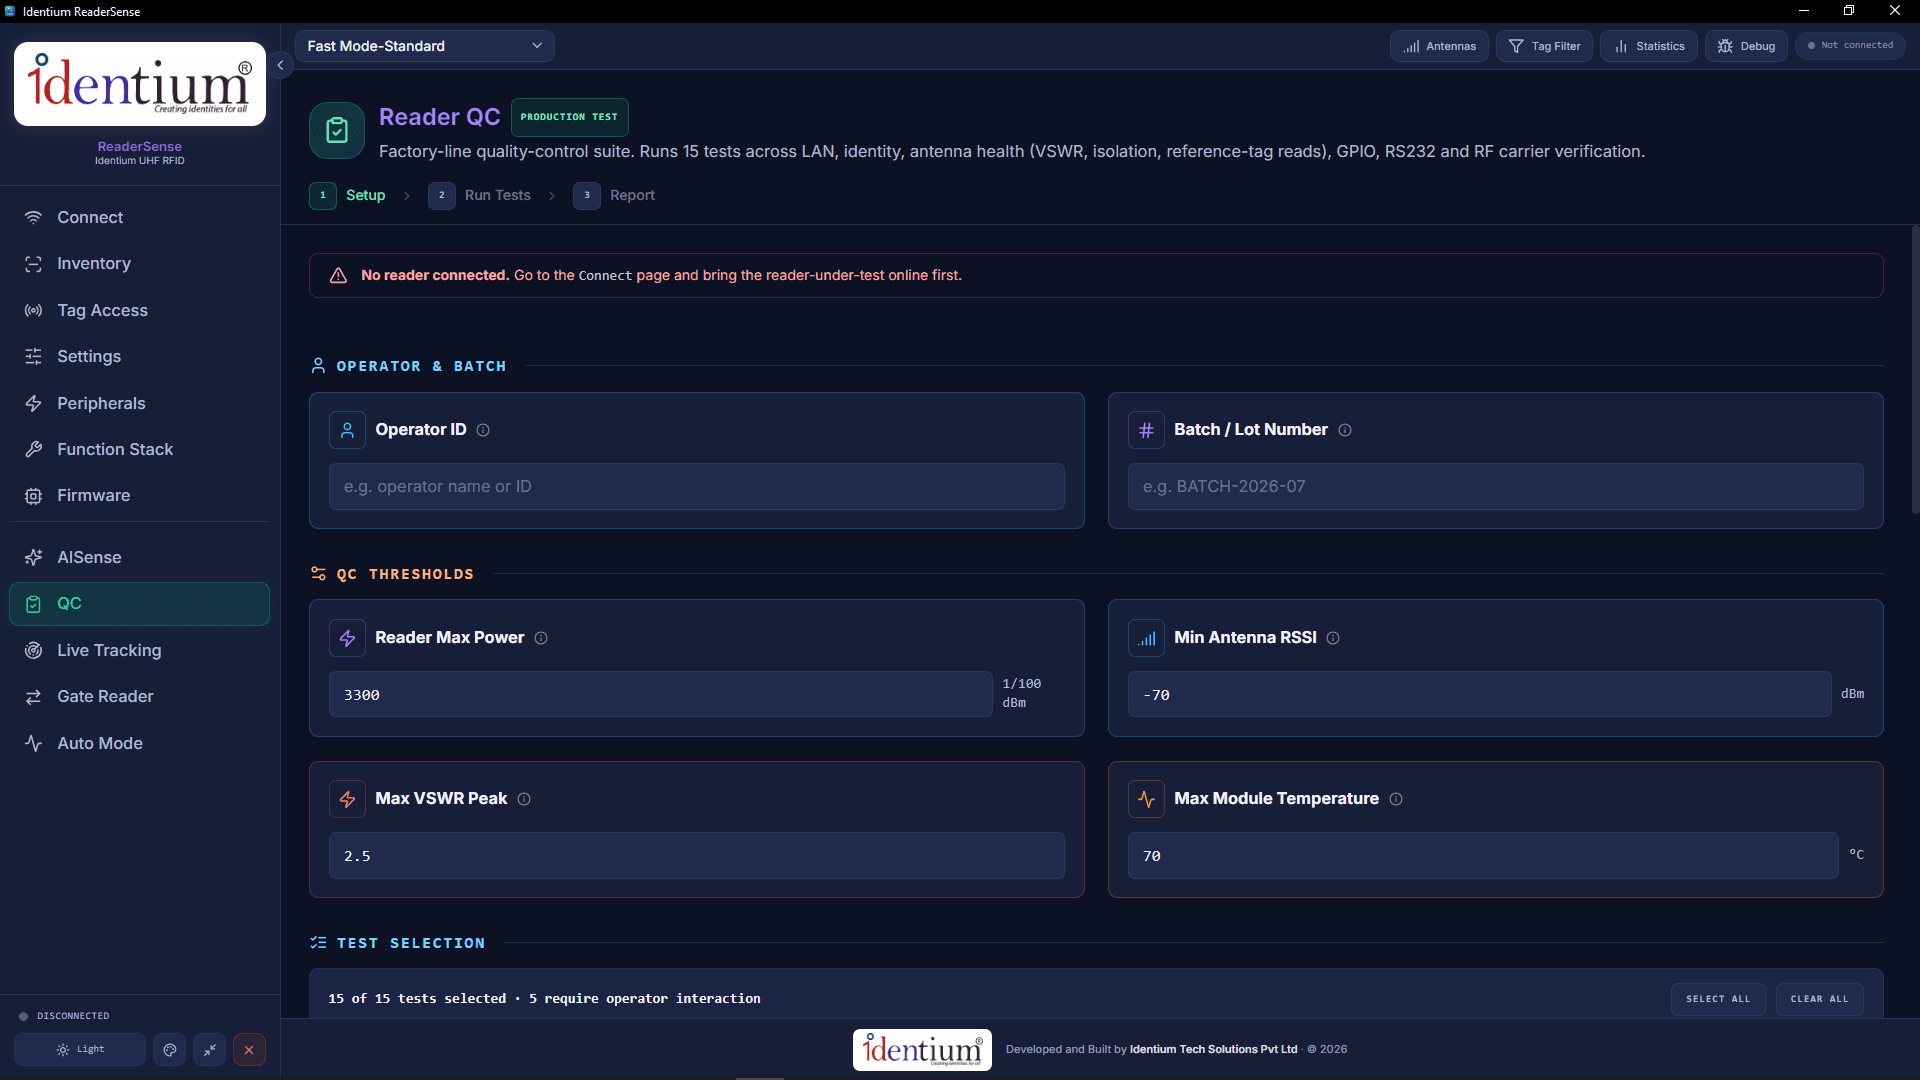Click the Module Temperature pulse icon
The image size is (1920, 1080).
[1146, 799]
